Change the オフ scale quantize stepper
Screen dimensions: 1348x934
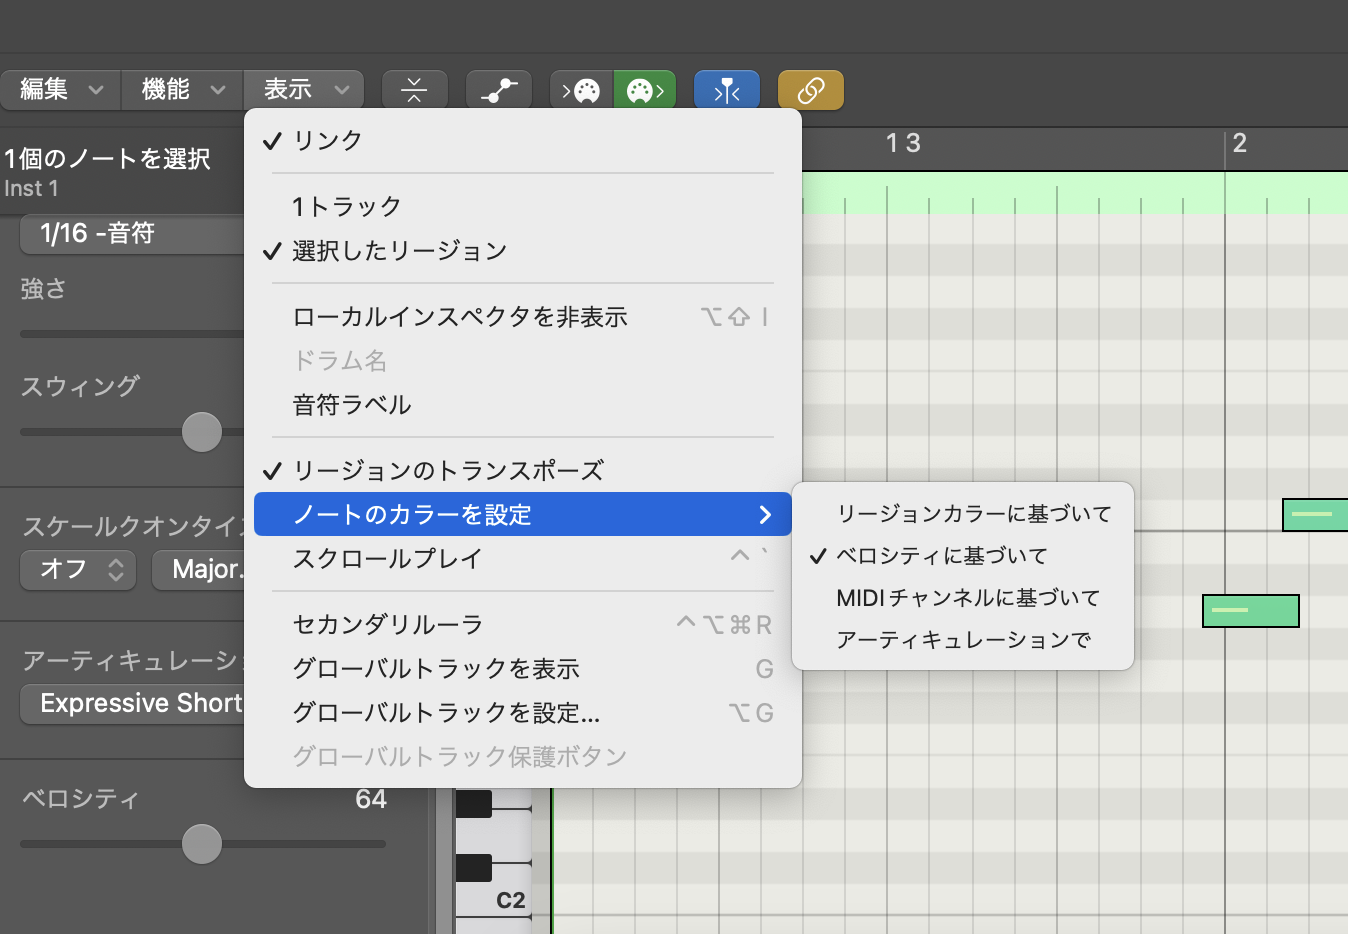click(x=78, y=570)
